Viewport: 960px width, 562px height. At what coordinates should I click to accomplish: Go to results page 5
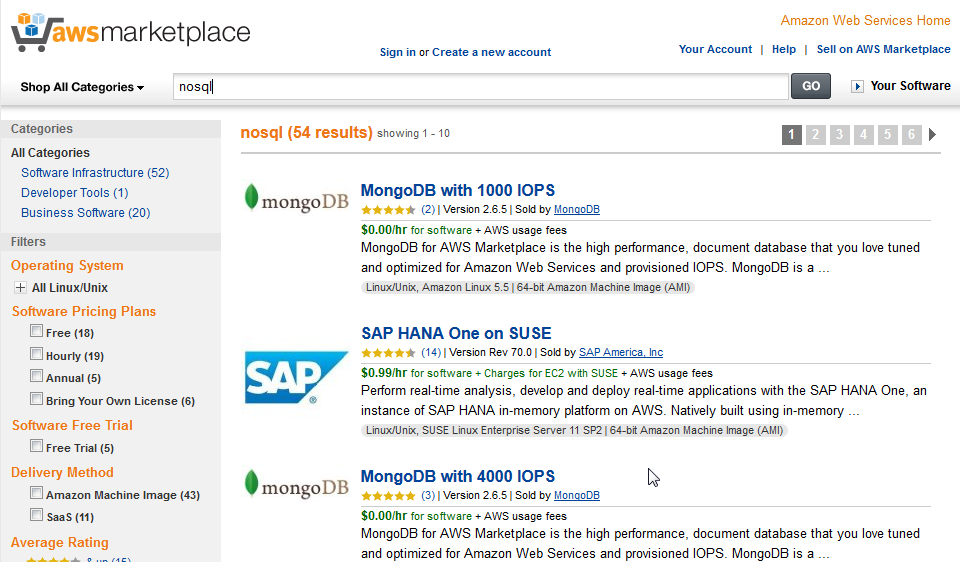[x=887, y=135]
